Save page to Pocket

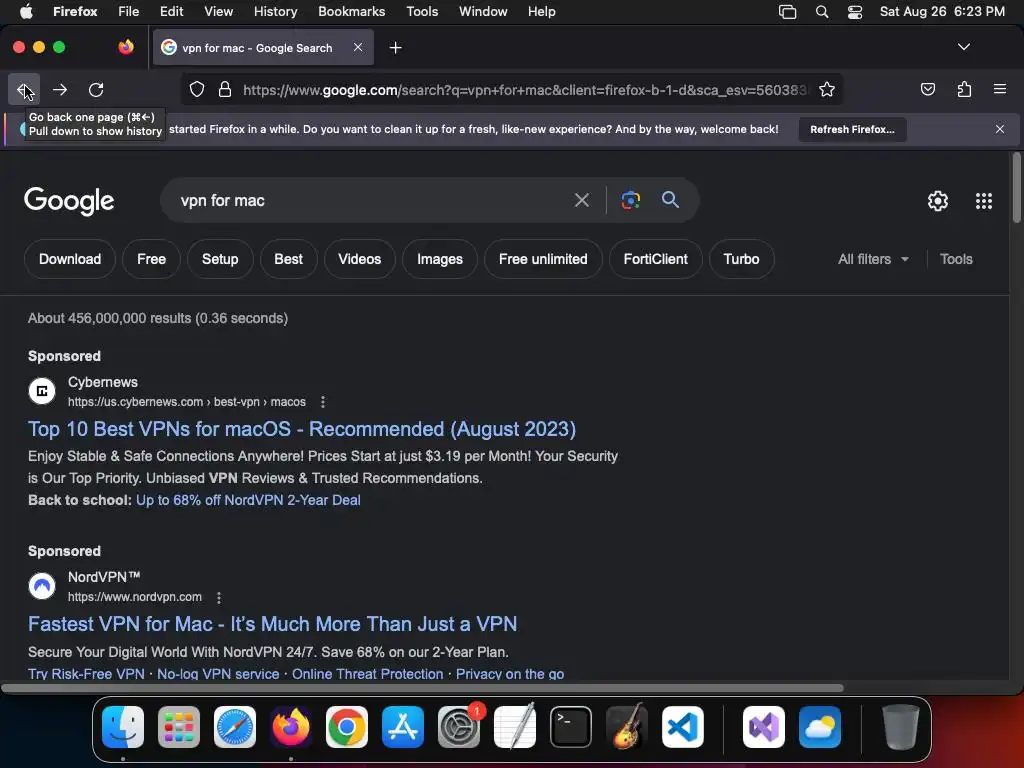point(927,89)
